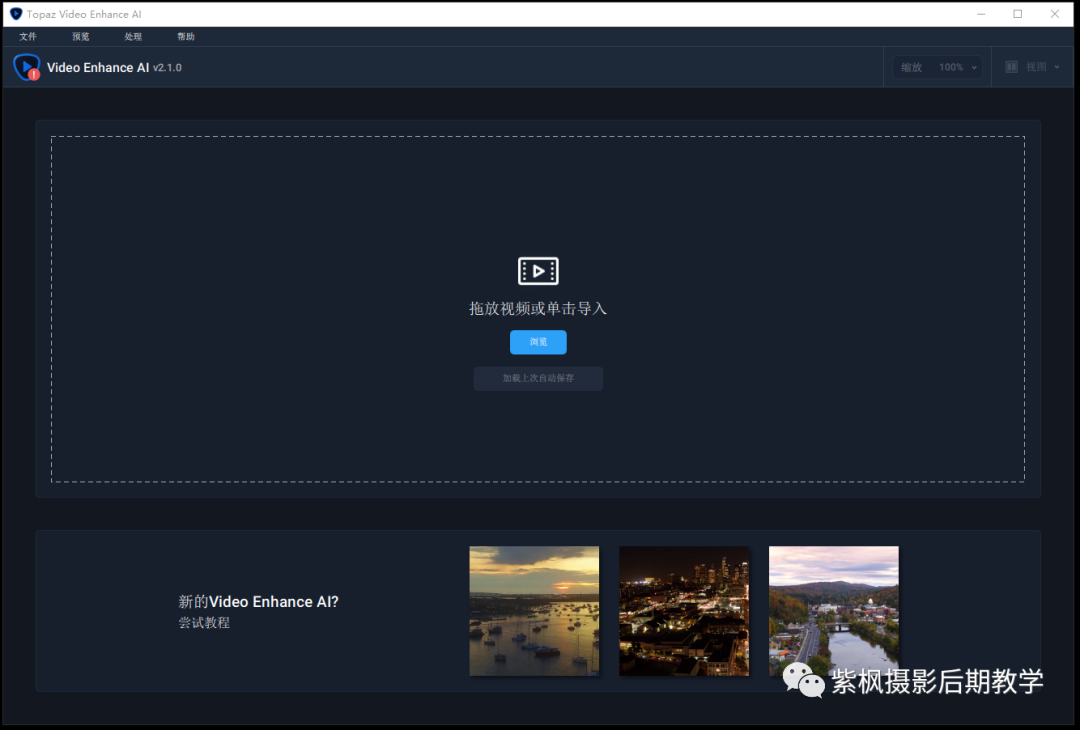Close the Topaz Video Enhance AI window

[x=1055, y=14]
